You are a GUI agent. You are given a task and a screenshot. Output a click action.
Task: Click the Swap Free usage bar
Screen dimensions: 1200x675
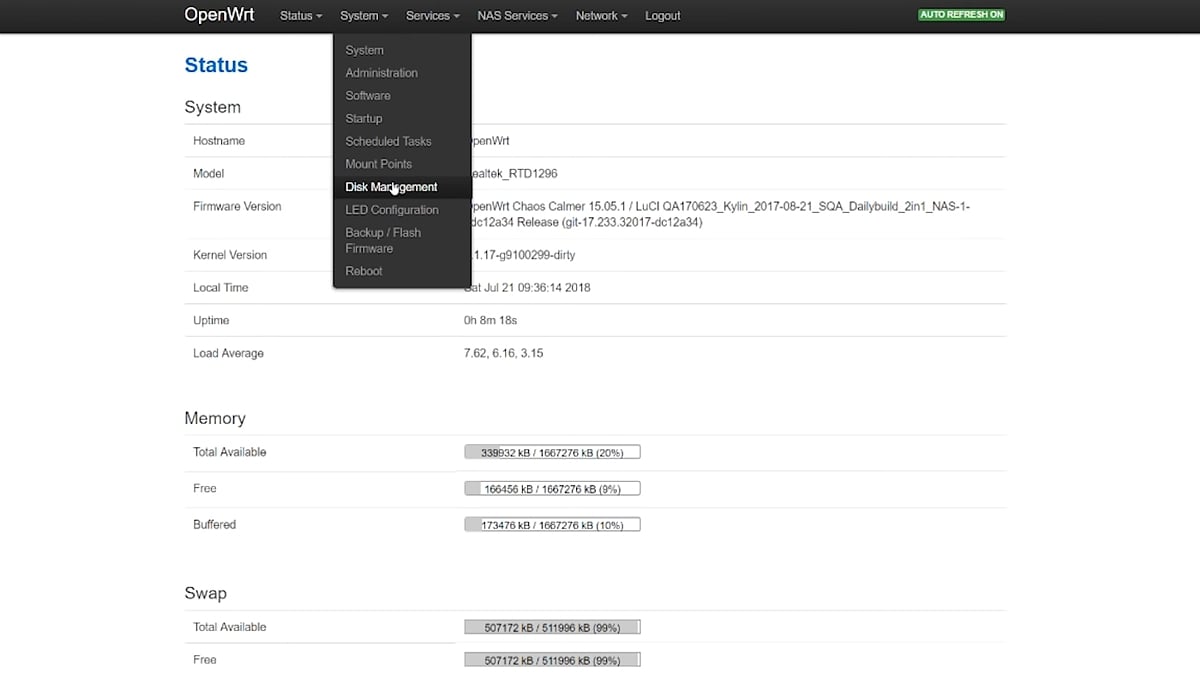coord(551,659)
